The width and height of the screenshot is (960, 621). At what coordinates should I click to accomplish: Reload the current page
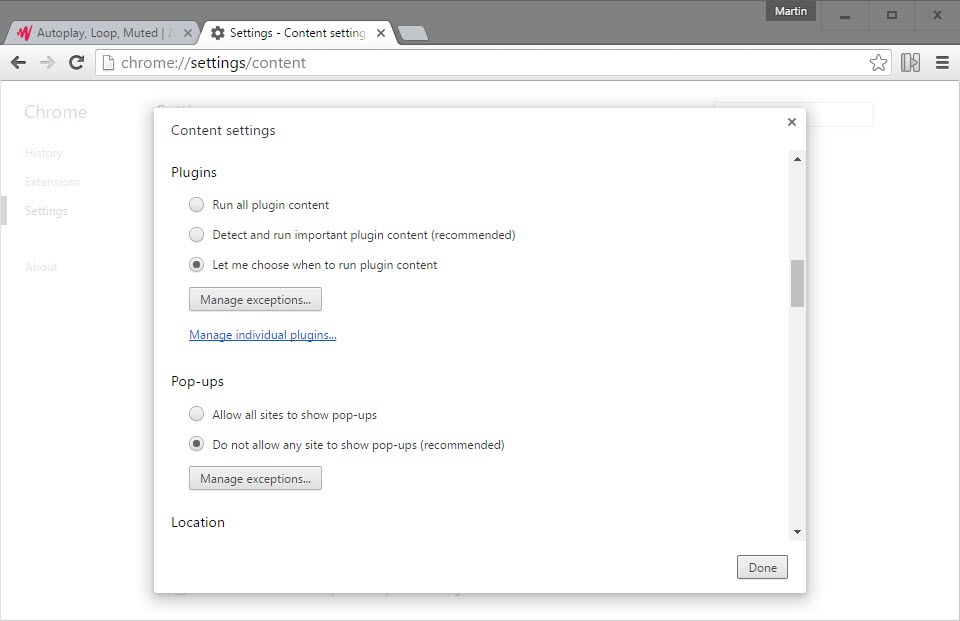76,63
